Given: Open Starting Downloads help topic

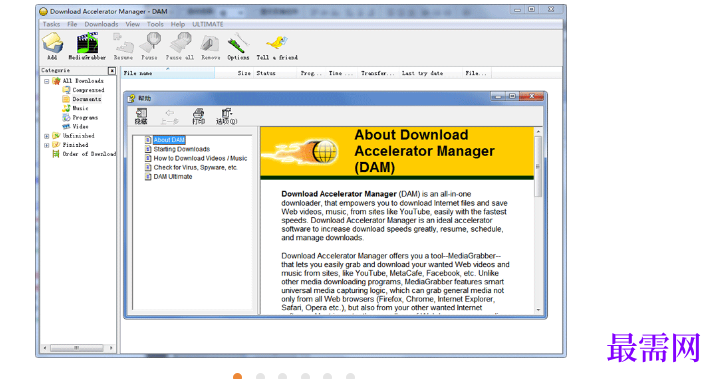Looking at the screenshot, I should pyautogui.click(x=182, y=149).
